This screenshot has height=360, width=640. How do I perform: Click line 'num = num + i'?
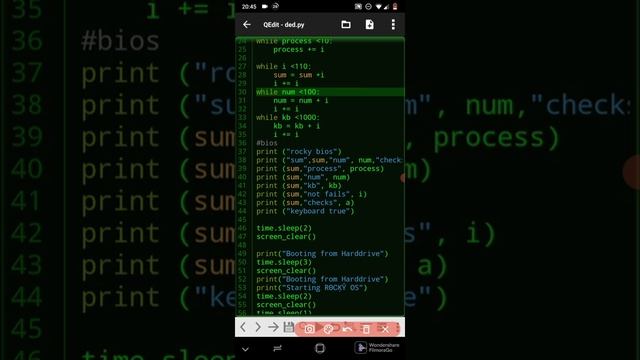pos(301,100)
